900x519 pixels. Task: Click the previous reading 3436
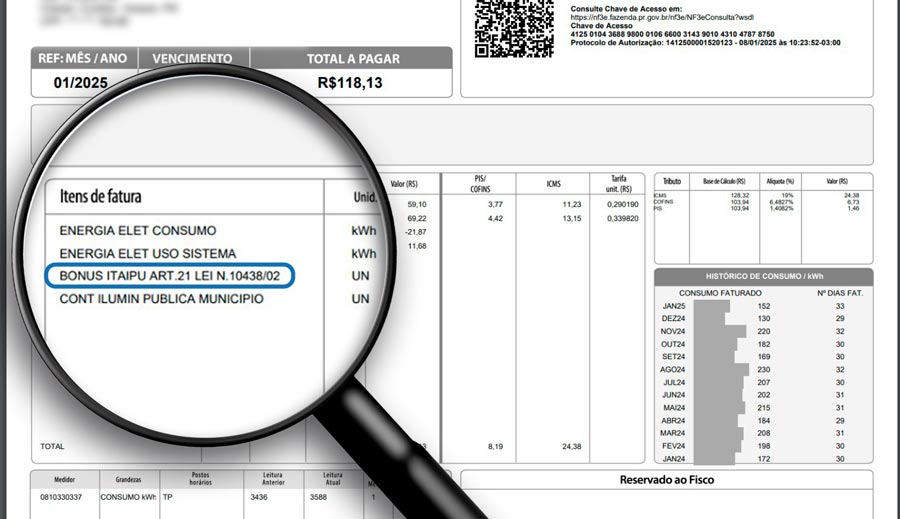[x=259, y=497]
